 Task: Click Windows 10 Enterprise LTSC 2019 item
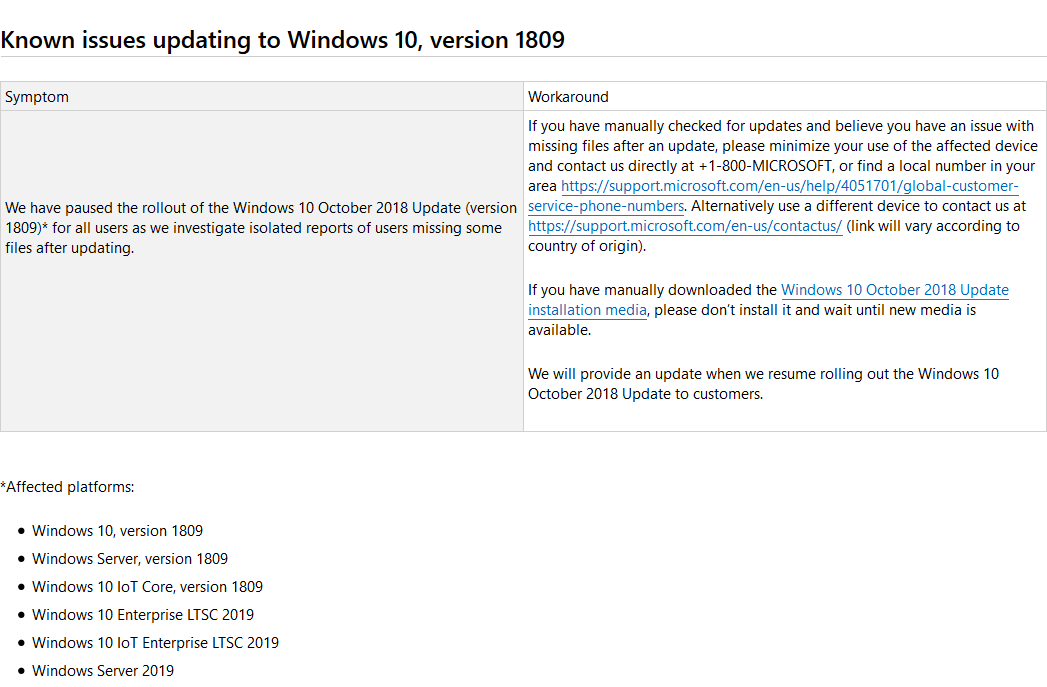(143, 616)
